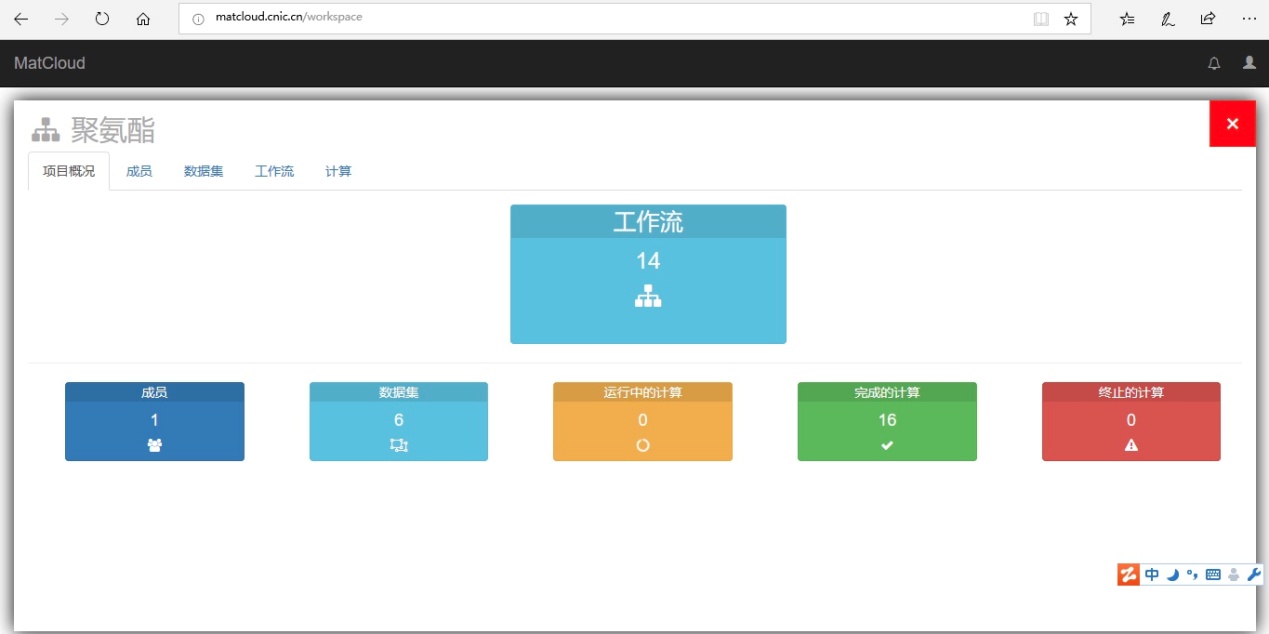Open IME settings wrench
Screen dimensions: 1269x634
coord(1254,574)
